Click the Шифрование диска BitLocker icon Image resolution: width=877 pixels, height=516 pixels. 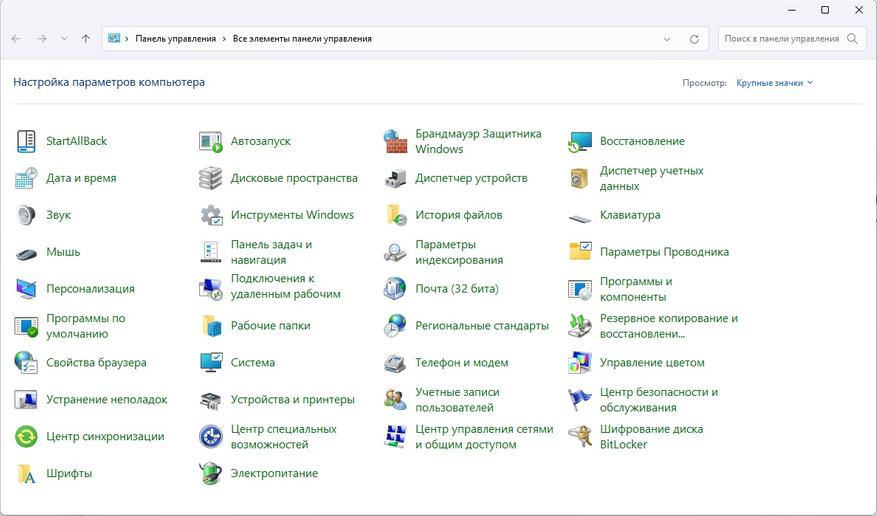coord(580,436)
